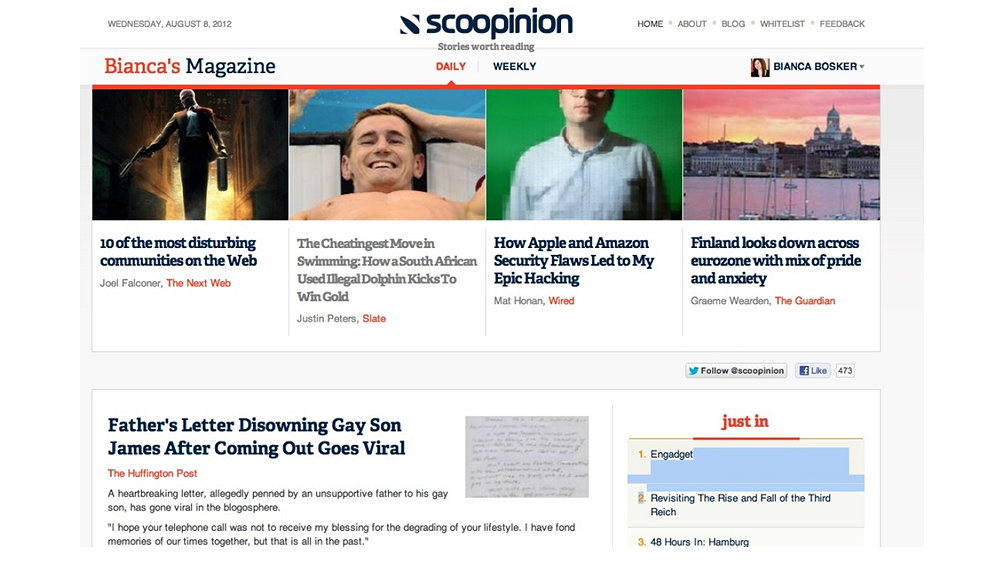Screen dimensions: 1000x563
Task: Select the Daily tab
Action: pos(450,66)
